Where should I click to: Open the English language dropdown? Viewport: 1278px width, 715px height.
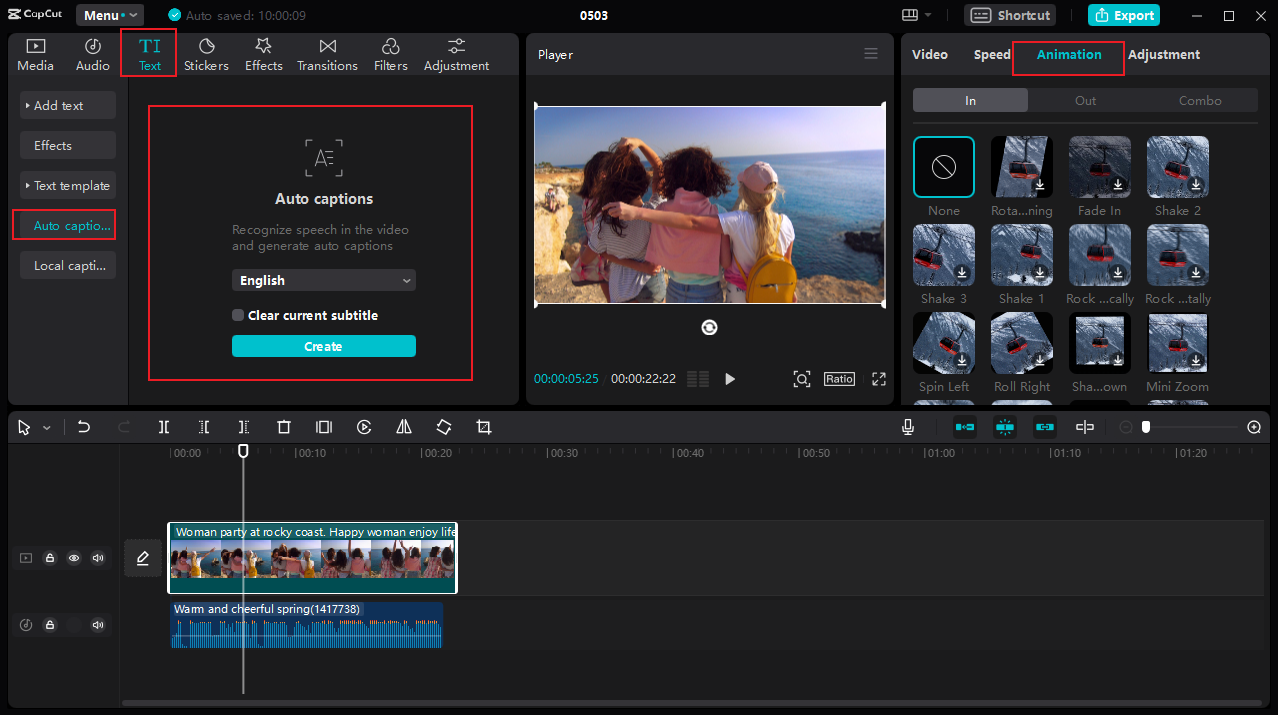(x=324, y=281)
